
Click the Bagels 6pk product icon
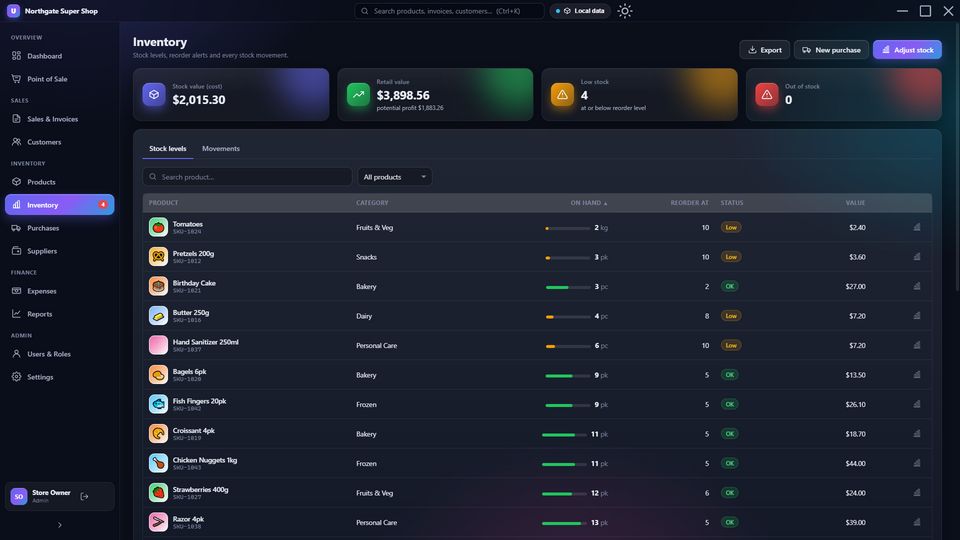coord(158,374)
